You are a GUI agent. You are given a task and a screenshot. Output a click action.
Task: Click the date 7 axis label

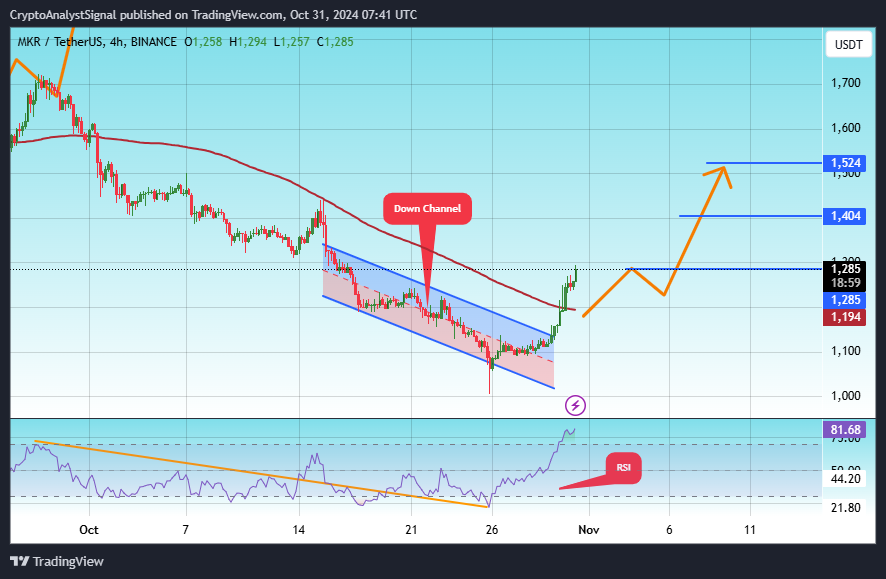(186, 530)
